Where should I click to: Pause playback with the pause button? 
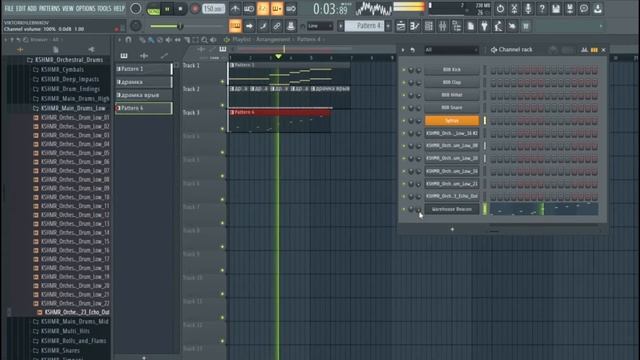[167, 9]
